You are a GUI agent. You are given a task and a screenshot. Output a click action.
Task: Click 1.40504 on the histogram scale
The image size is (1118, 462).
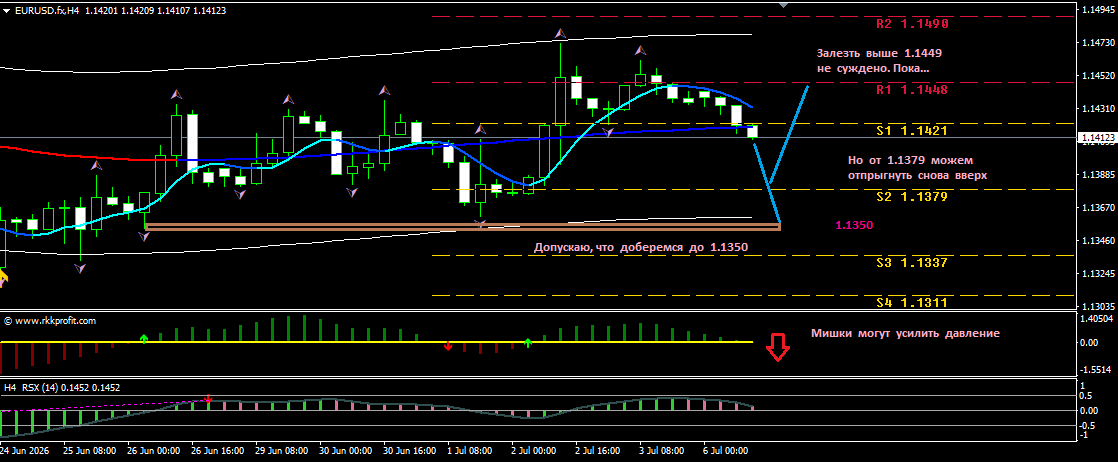(x=1098, y=319)
